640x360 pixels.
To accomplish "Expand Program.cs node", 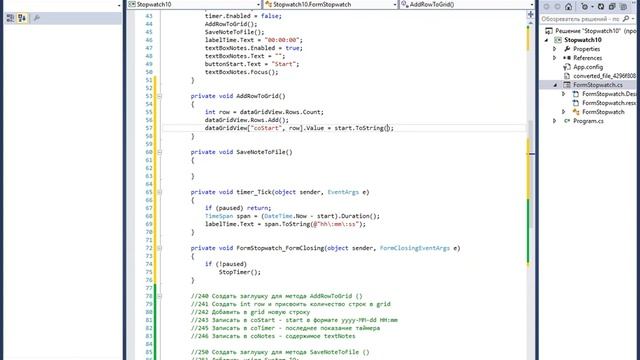I will [554, 121].
